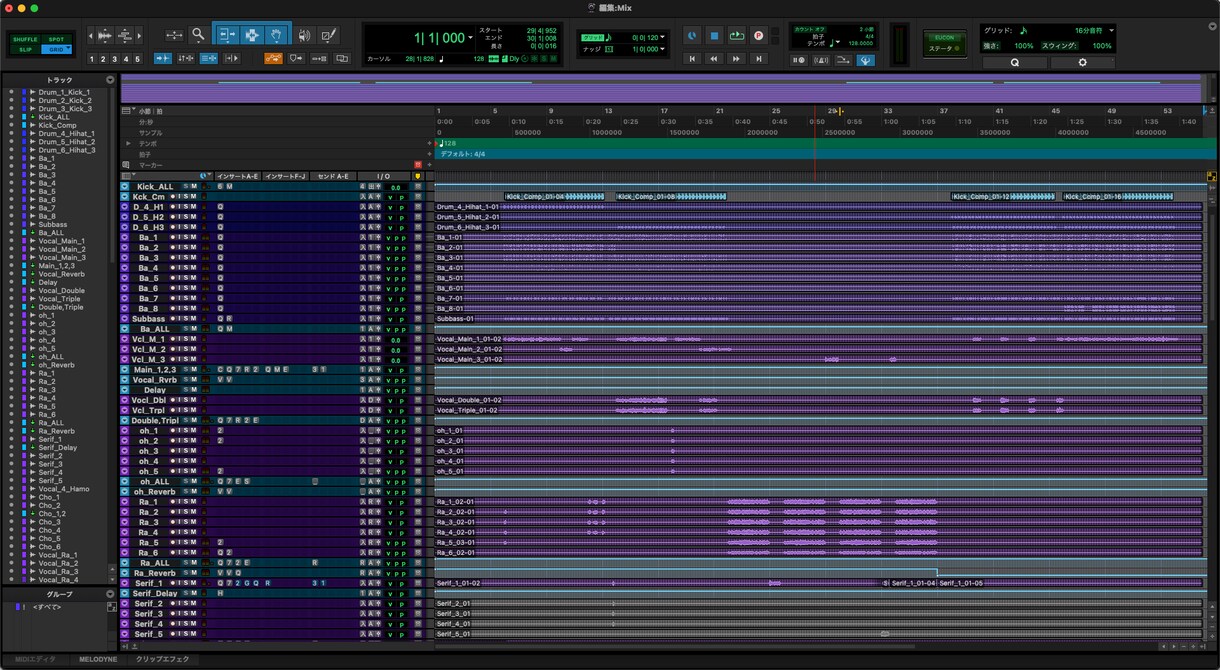Open the グループ list popup menu
This screenshot has height=670, width=1220.
point(109,594)
